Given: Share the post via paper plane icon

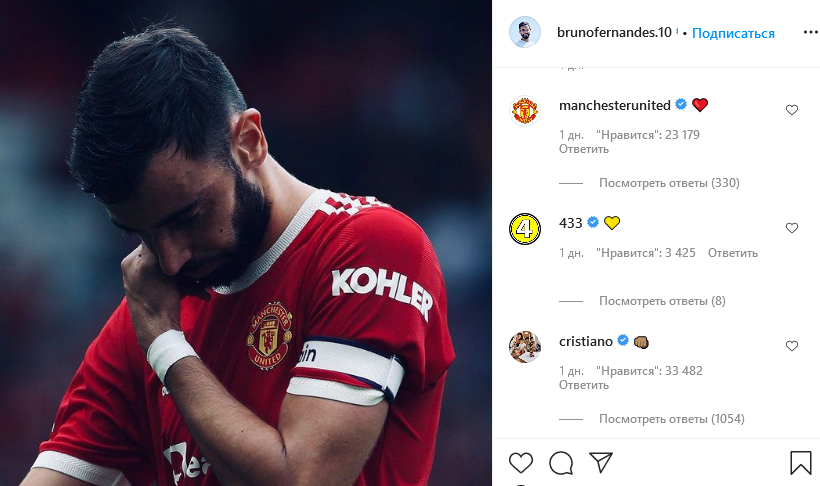Looking at the screenshot, I should [601, 462].
